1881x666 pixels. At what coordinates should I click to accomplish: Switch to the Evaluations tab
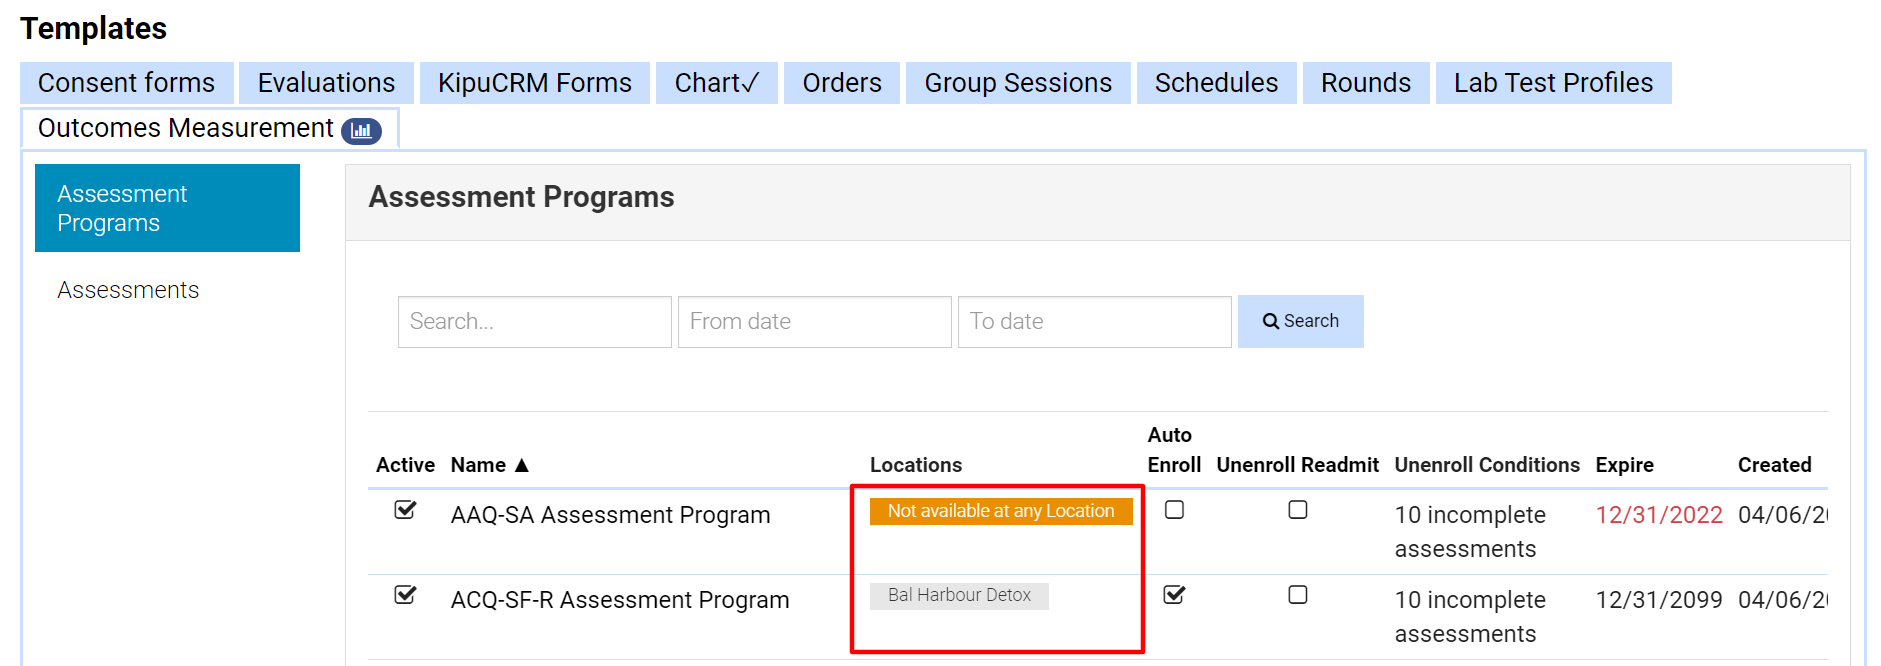326,83
